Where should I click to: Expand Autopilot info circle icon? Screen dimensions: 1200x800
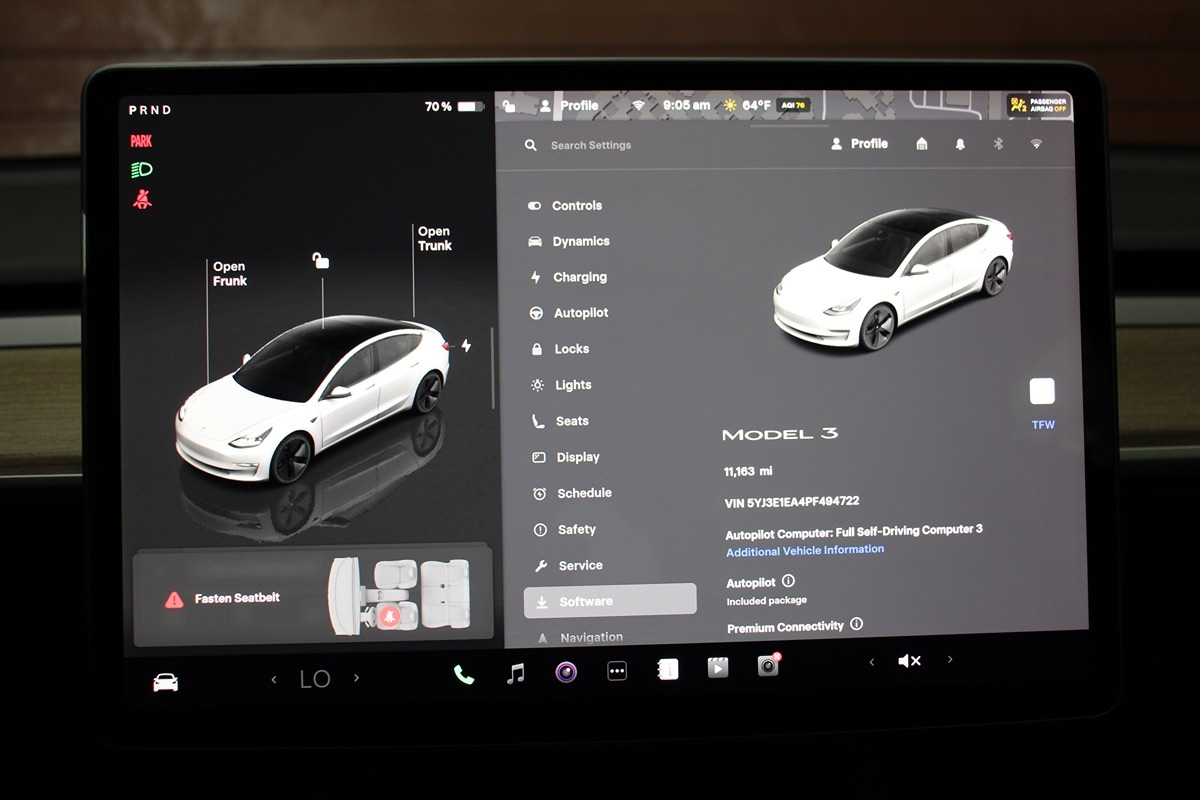pos(788,581)
